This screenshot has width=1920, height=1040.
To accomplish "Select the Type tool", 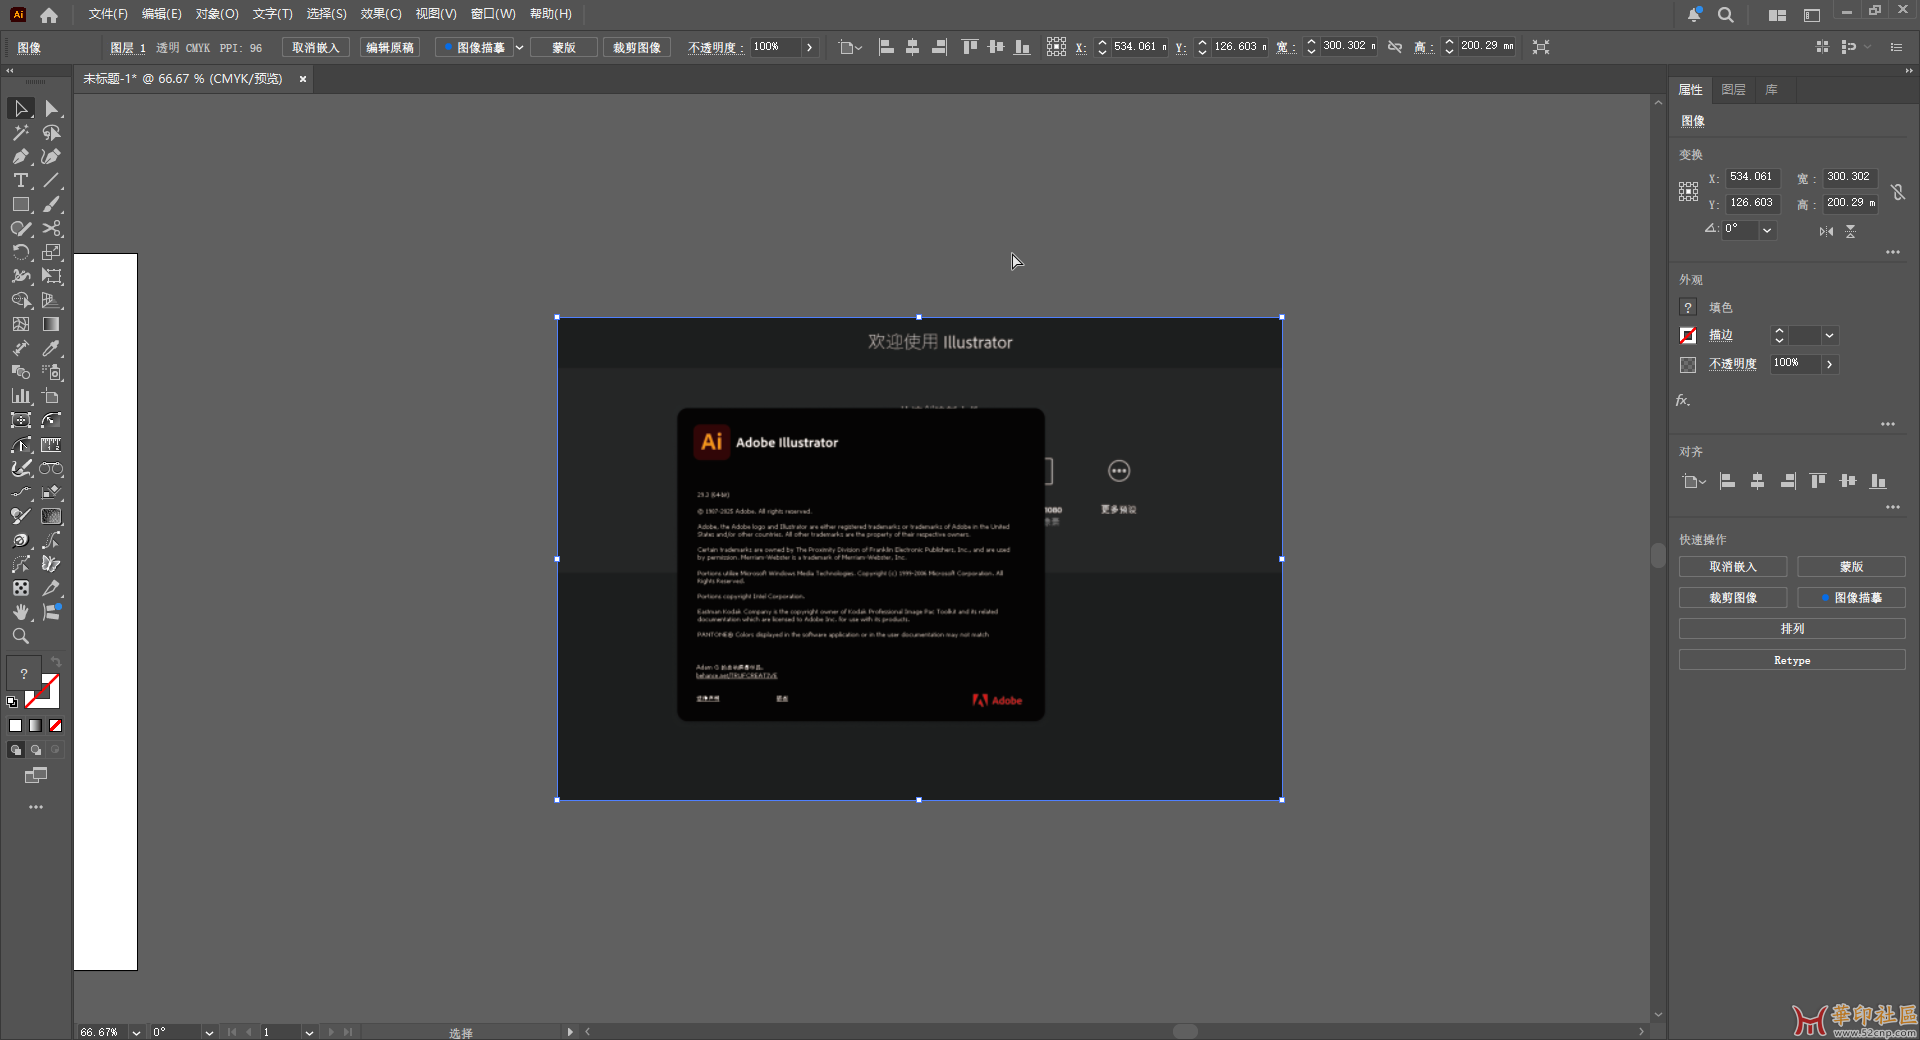I will [x=21, y=180].
